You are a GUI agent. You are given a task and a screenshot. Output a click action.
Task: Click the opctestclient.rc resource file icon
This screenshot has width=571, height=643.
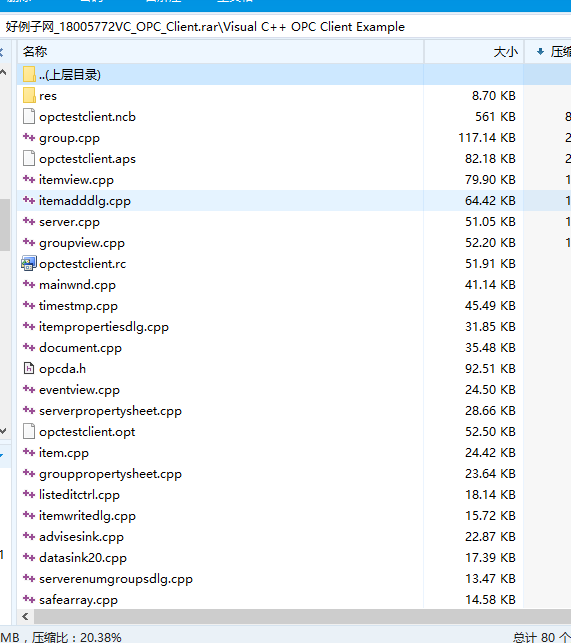pos(29,264)
